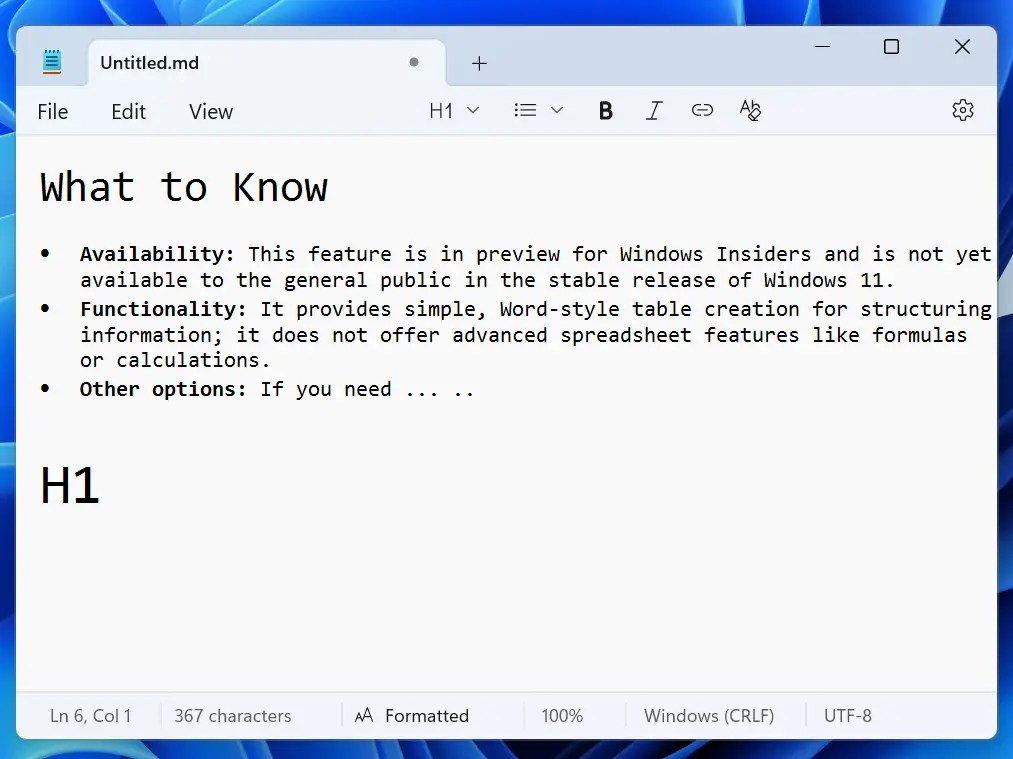This screenshot has width=1013, height=759.
Task: Click the Windows (CRLF) line ending indicator
Action: click(709, 716)
